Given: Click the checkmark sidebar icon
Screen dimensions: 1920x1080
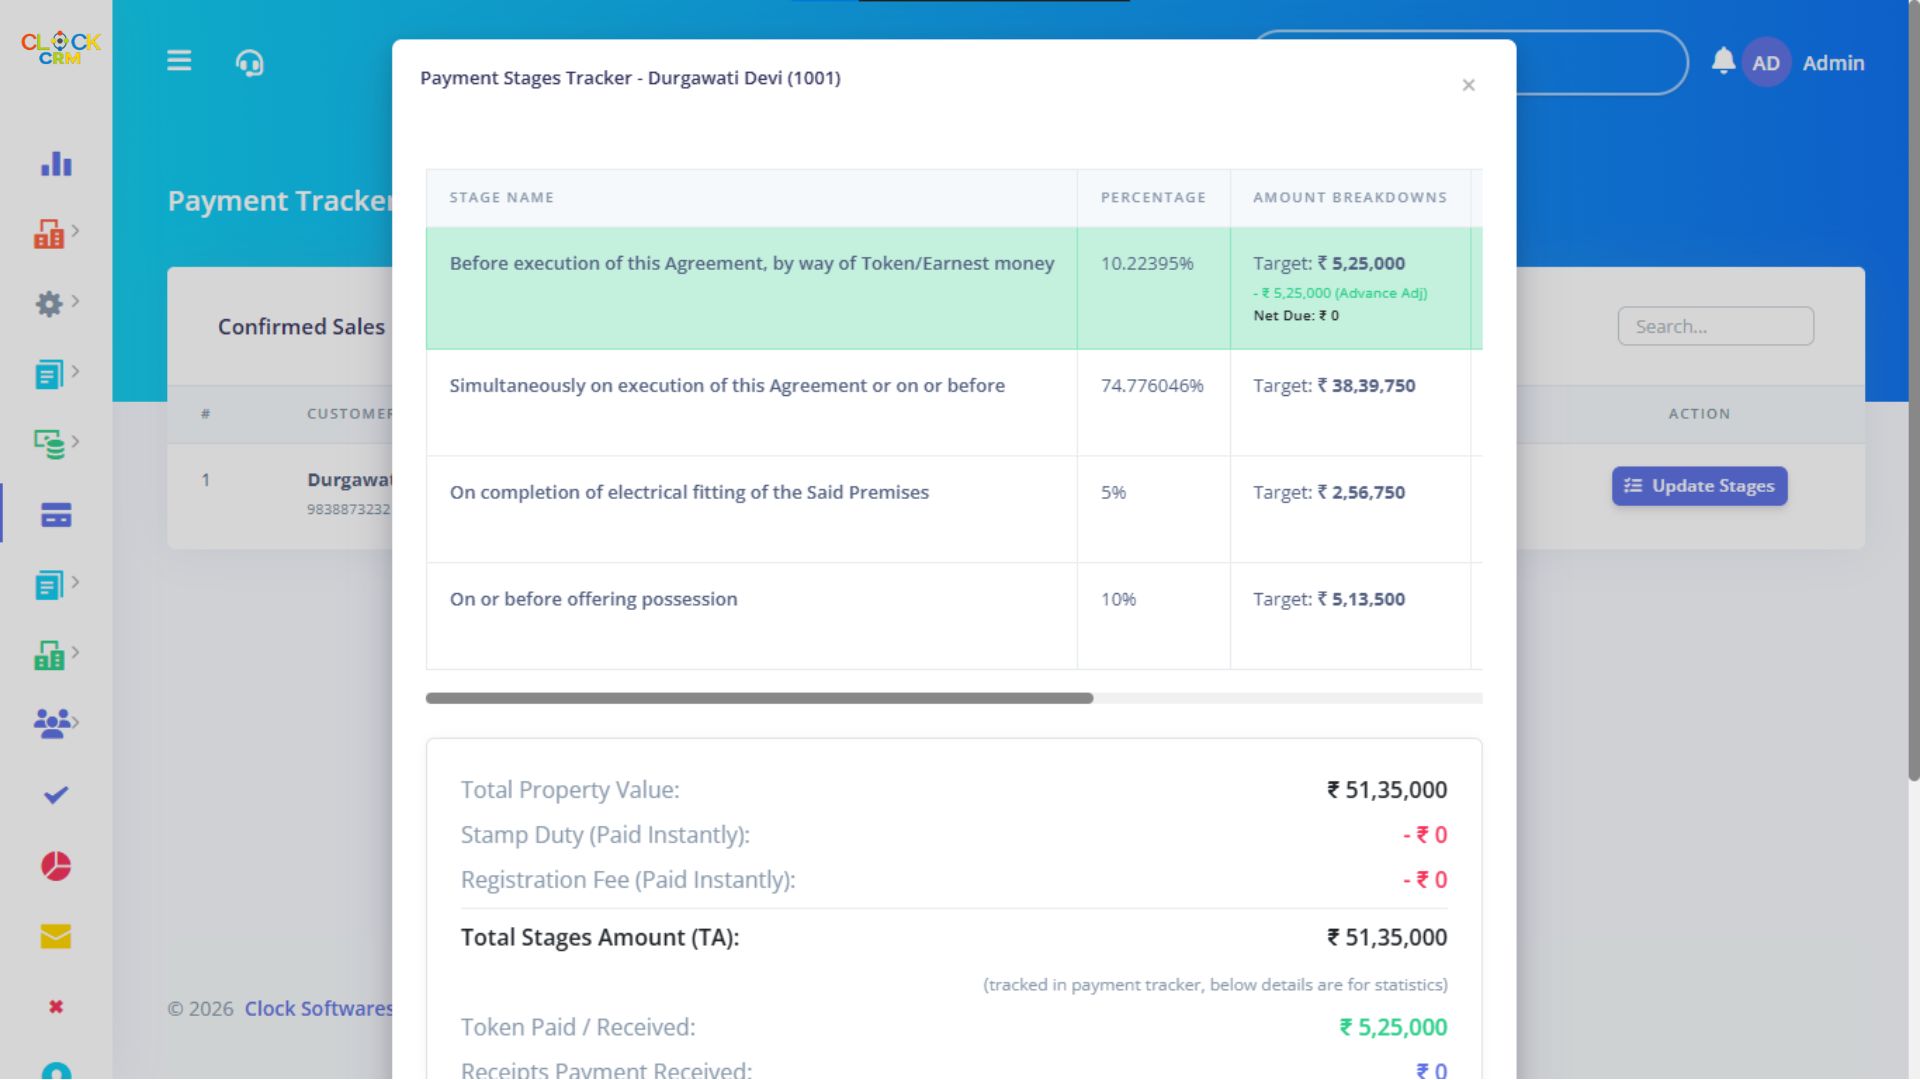Looking at the screenshot, I should click(x=56, y=795).
